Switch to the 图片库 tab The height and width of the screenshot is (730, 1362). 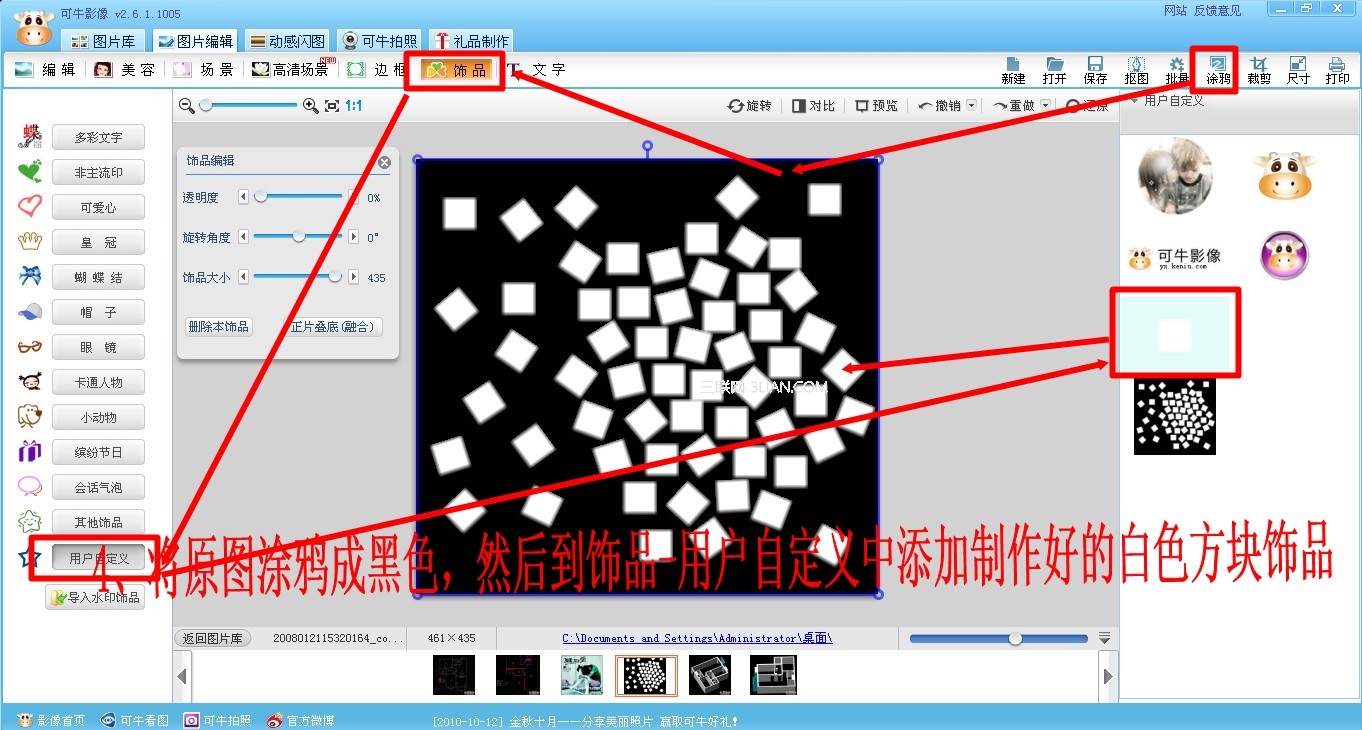[104, 41]
